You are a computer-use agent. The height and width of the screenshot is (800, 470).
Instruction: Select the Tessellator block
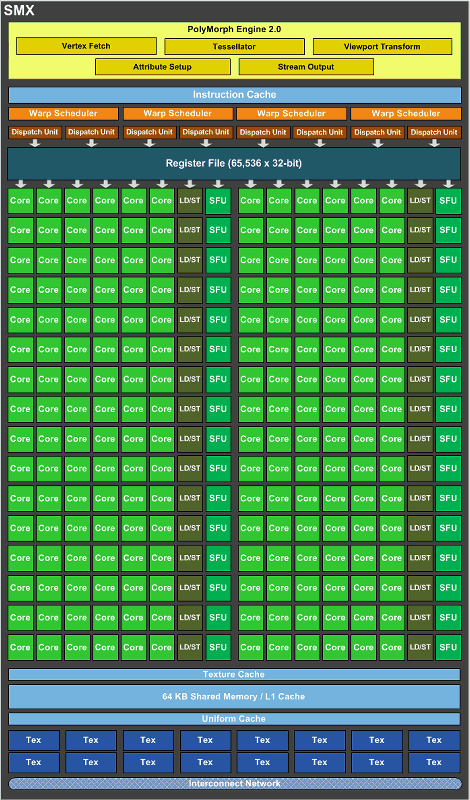[234, 46]
